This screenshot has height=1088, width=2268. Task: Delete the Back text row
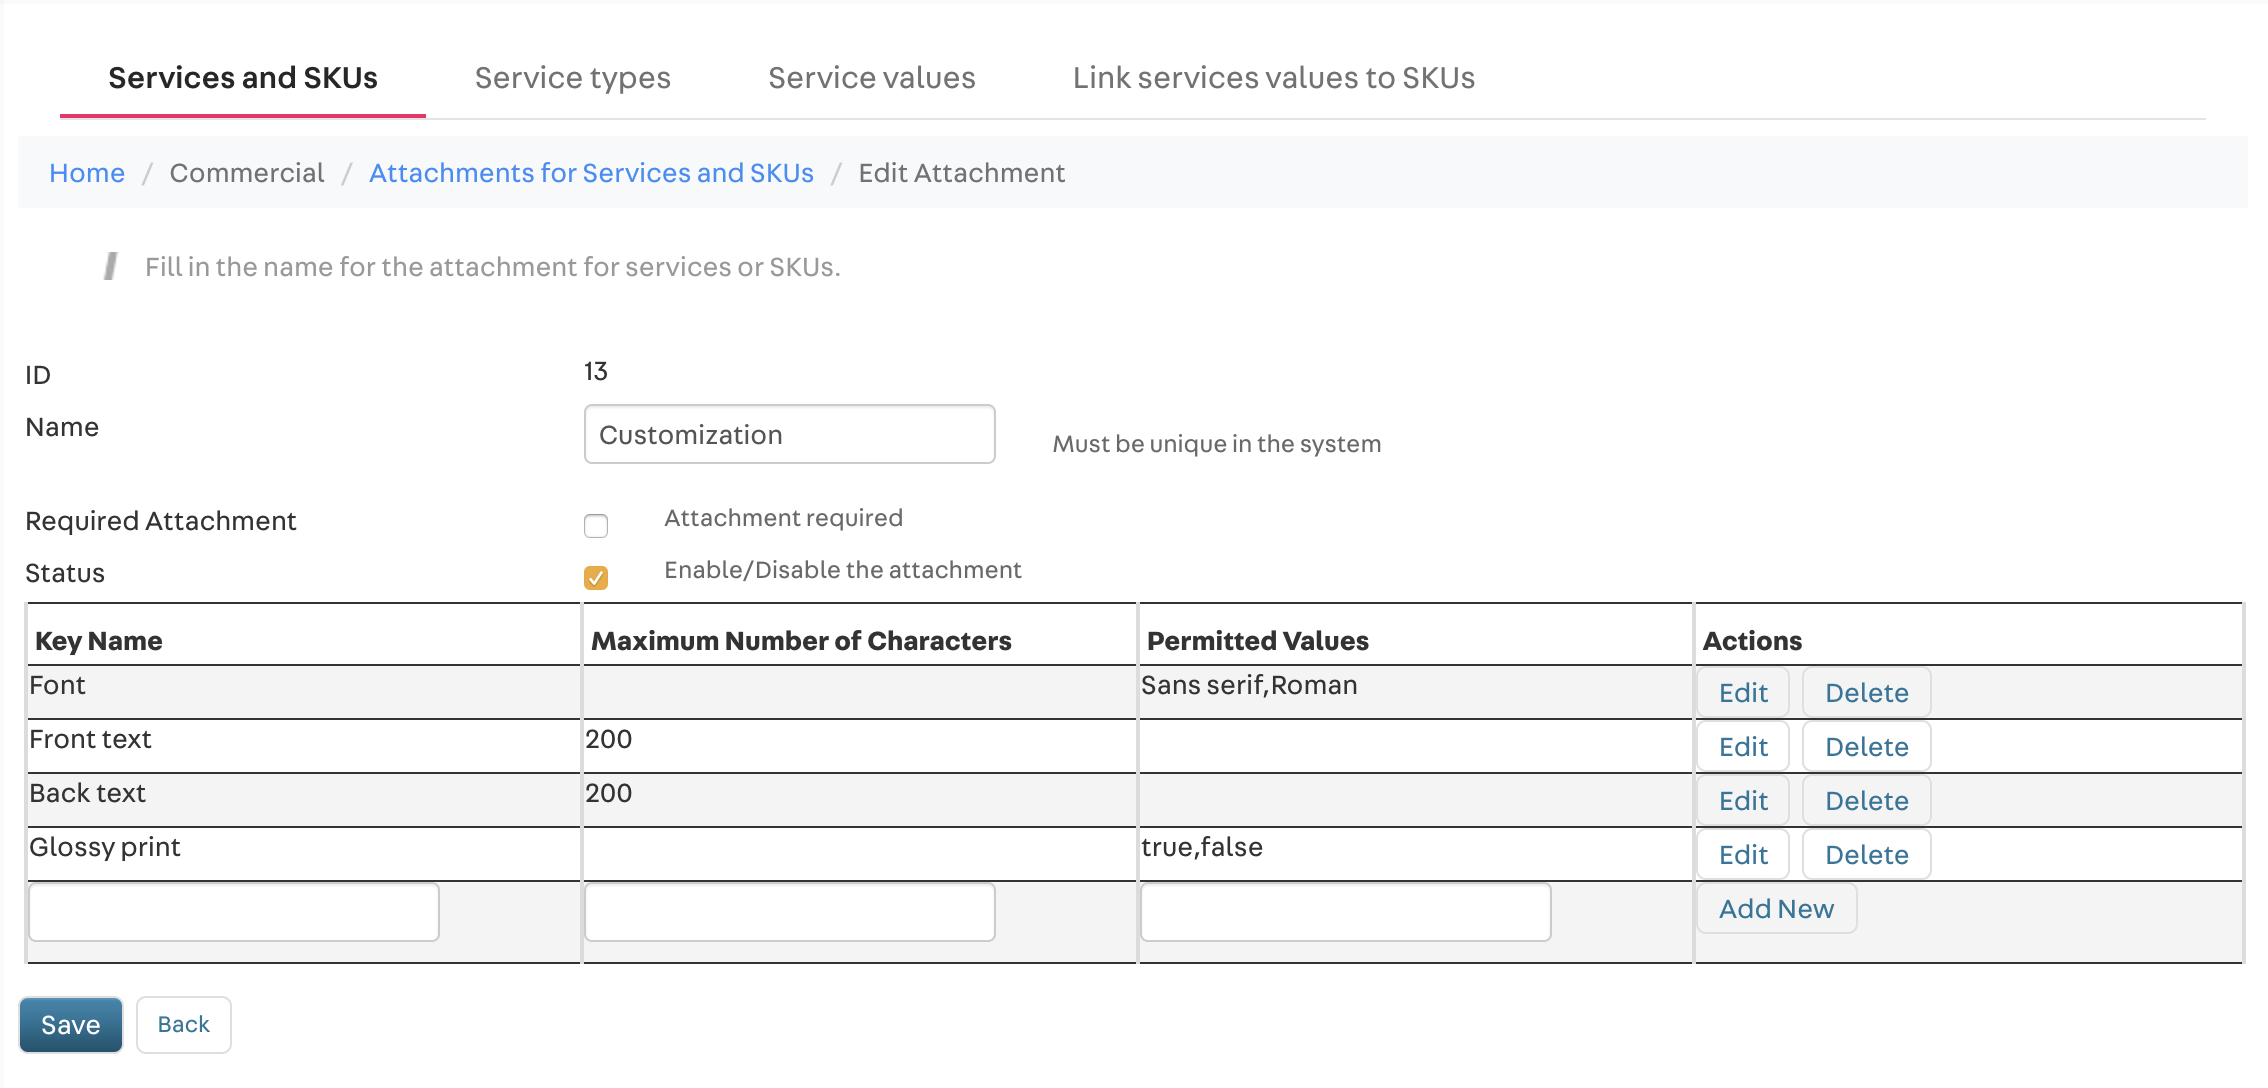pyautogui.click(x=1866, y=801)
